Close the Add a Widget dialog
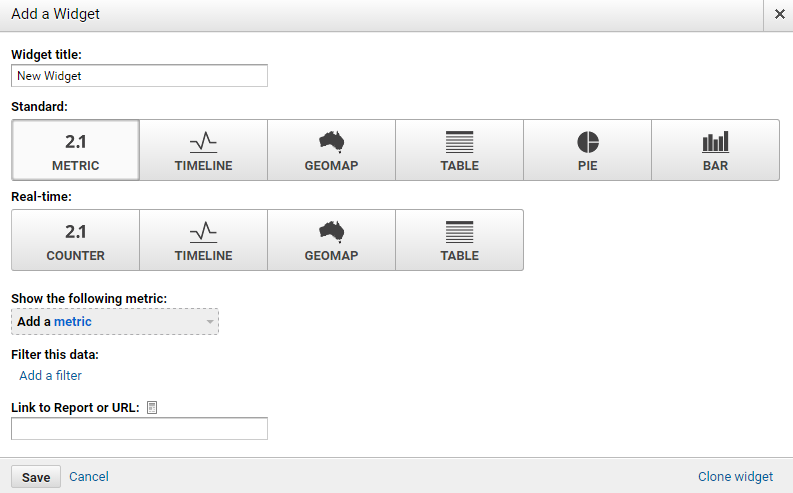The image size is (793, 493). coord(779,14)
